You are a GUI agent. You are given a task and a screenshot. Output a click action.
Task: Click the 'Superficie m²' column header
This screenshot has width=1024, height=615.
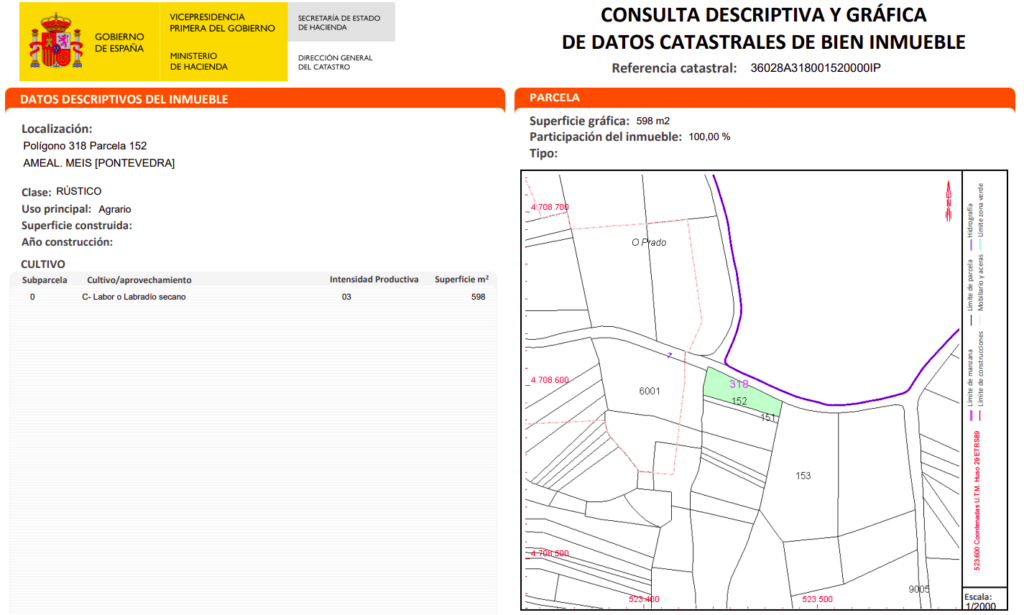tap(462, 279)
